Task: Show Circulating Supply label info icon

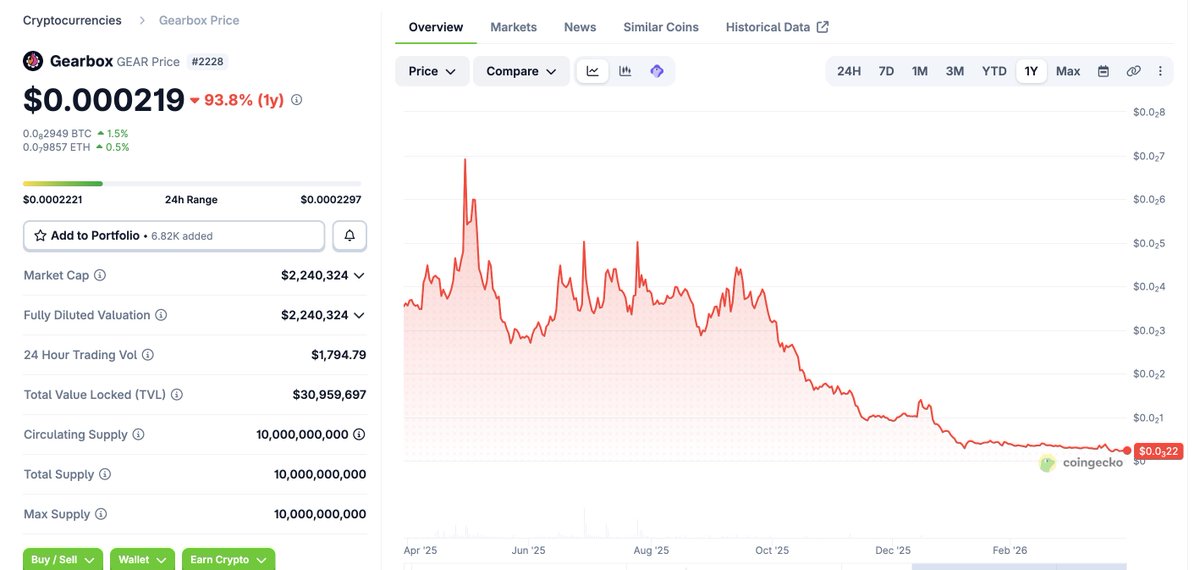Action: pos(138,435)
